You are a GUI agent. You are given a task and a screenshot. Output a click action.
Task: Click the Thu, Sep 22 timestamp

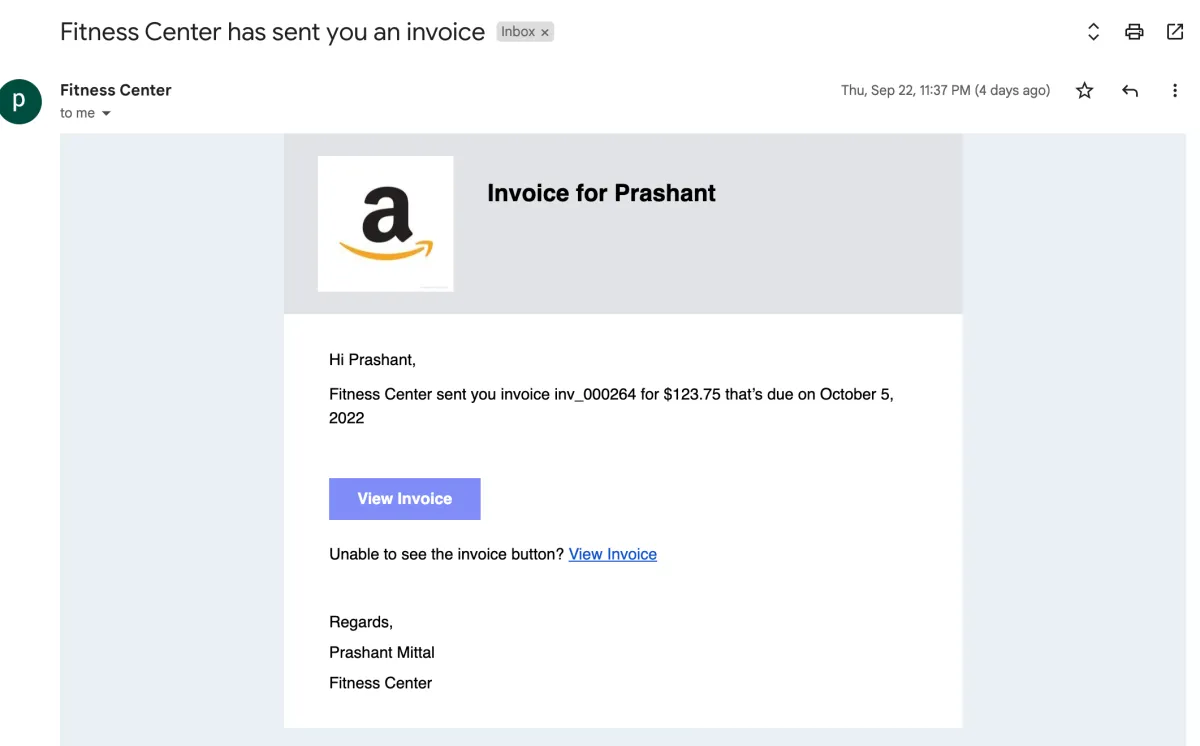coord(945,91)
